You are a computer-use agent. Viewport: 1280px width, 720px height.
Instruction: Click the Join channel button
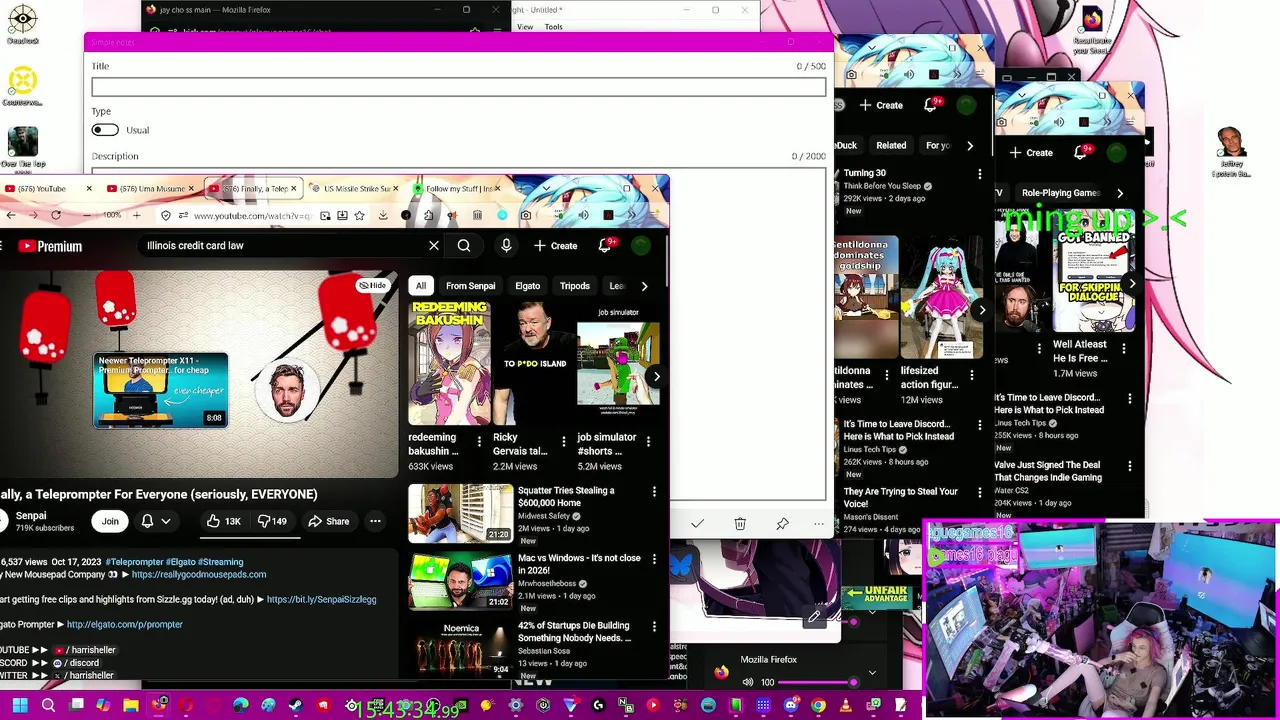(110, 521)
